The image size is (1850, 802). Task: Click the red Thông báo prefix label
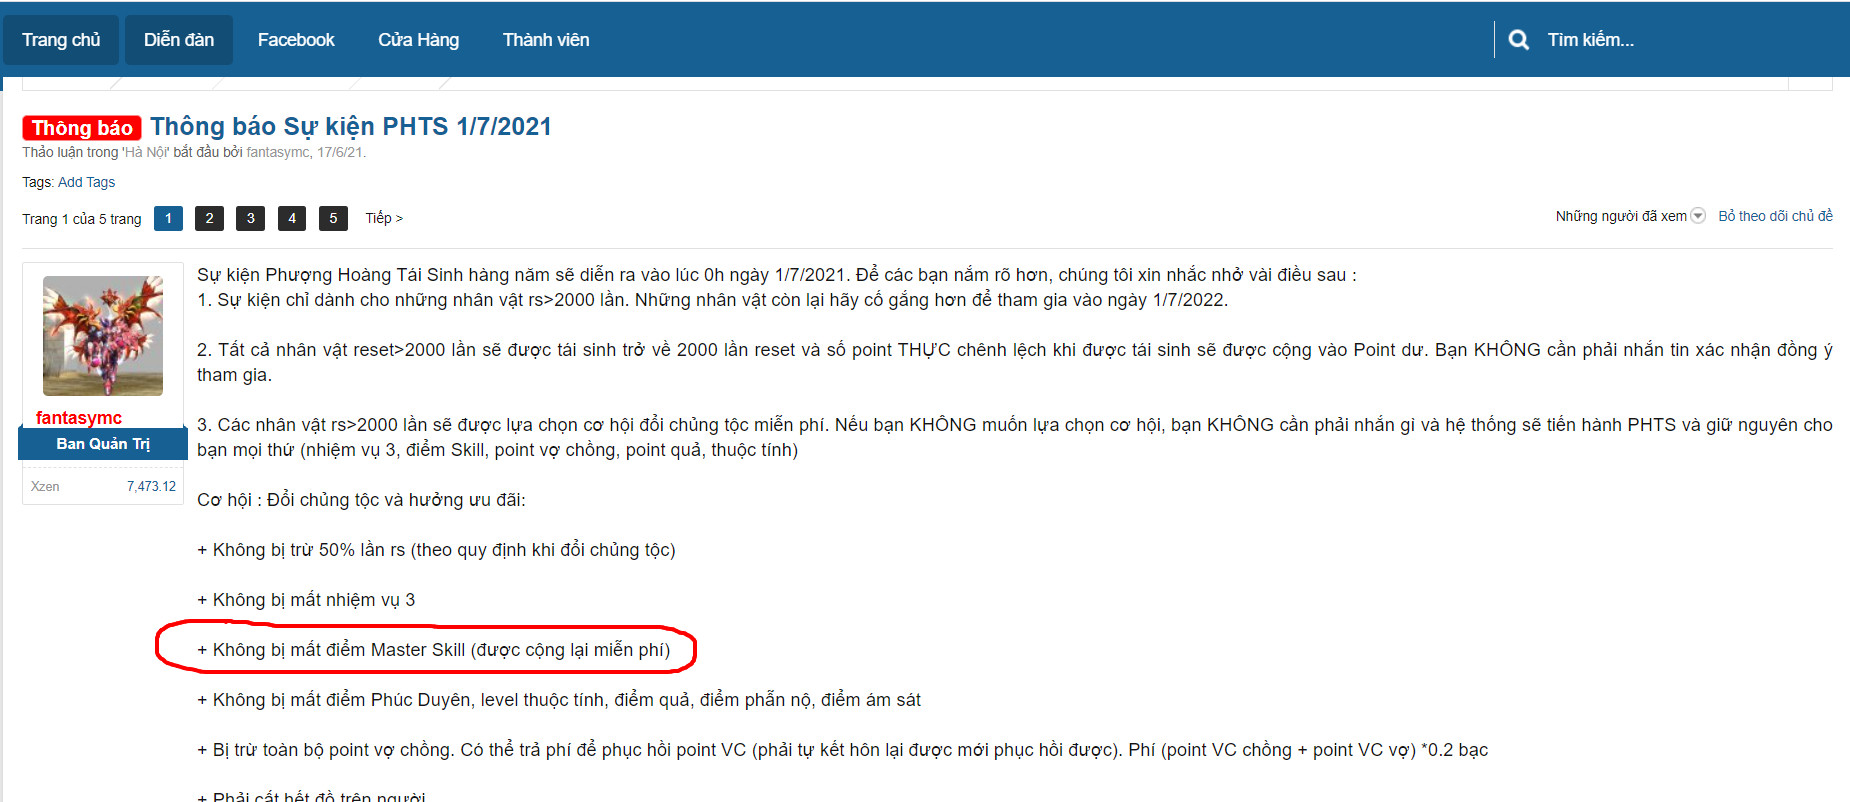82,128
